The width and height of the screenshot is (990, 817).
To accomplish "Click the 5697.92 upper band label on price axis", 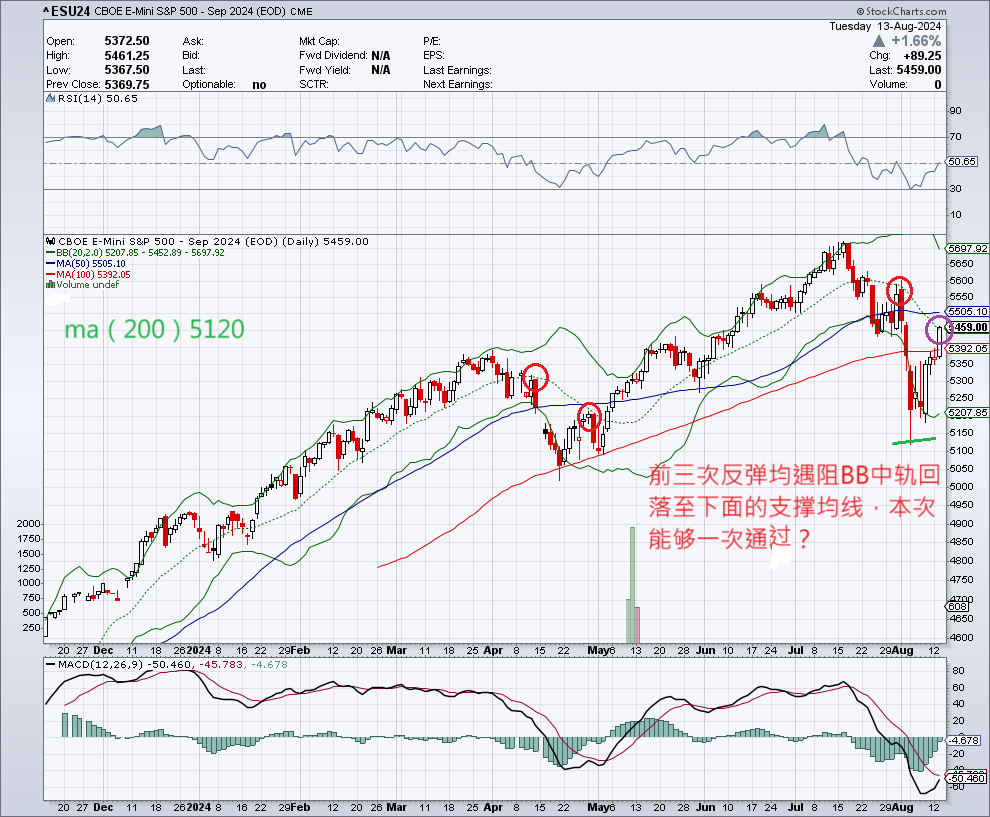I will (x=968, y=249).
